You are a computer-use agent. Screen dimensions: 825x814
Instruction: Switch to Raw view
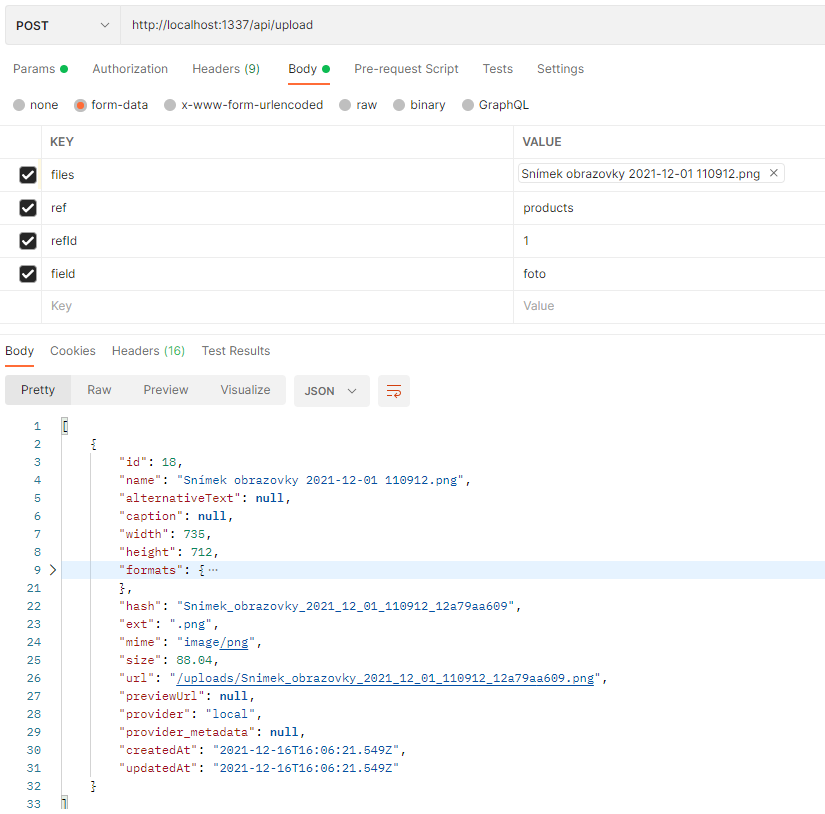tap(99, 390)
